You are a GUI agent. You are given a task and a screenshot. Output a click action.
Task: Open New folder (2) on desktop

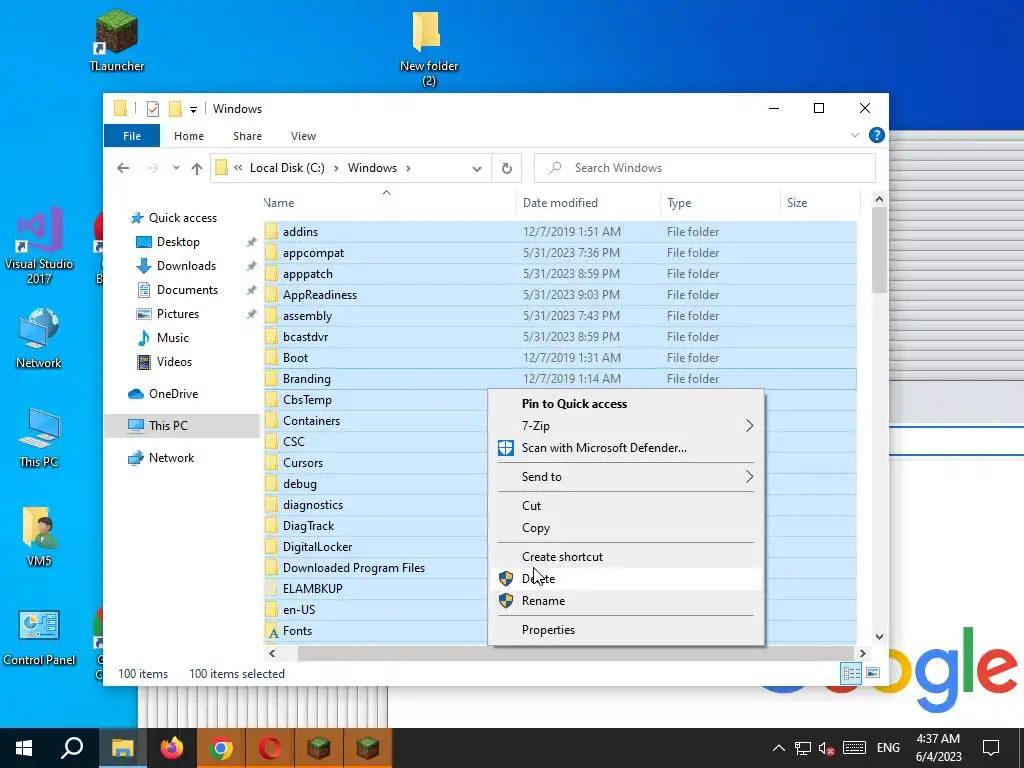coord(428,49)
